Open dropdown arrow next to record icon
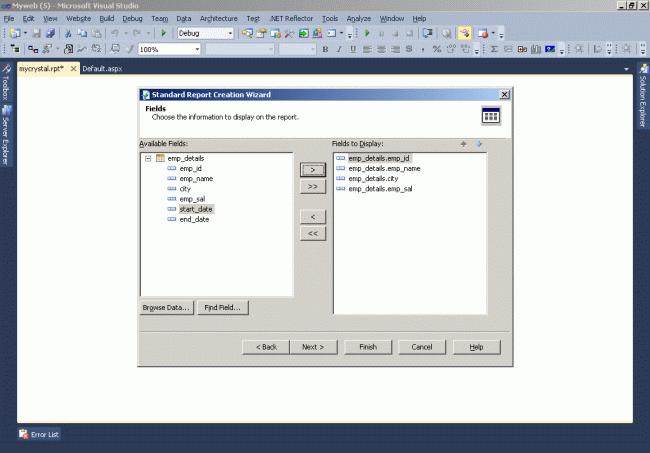Screen dimensions: 650x453 point(493,33)
